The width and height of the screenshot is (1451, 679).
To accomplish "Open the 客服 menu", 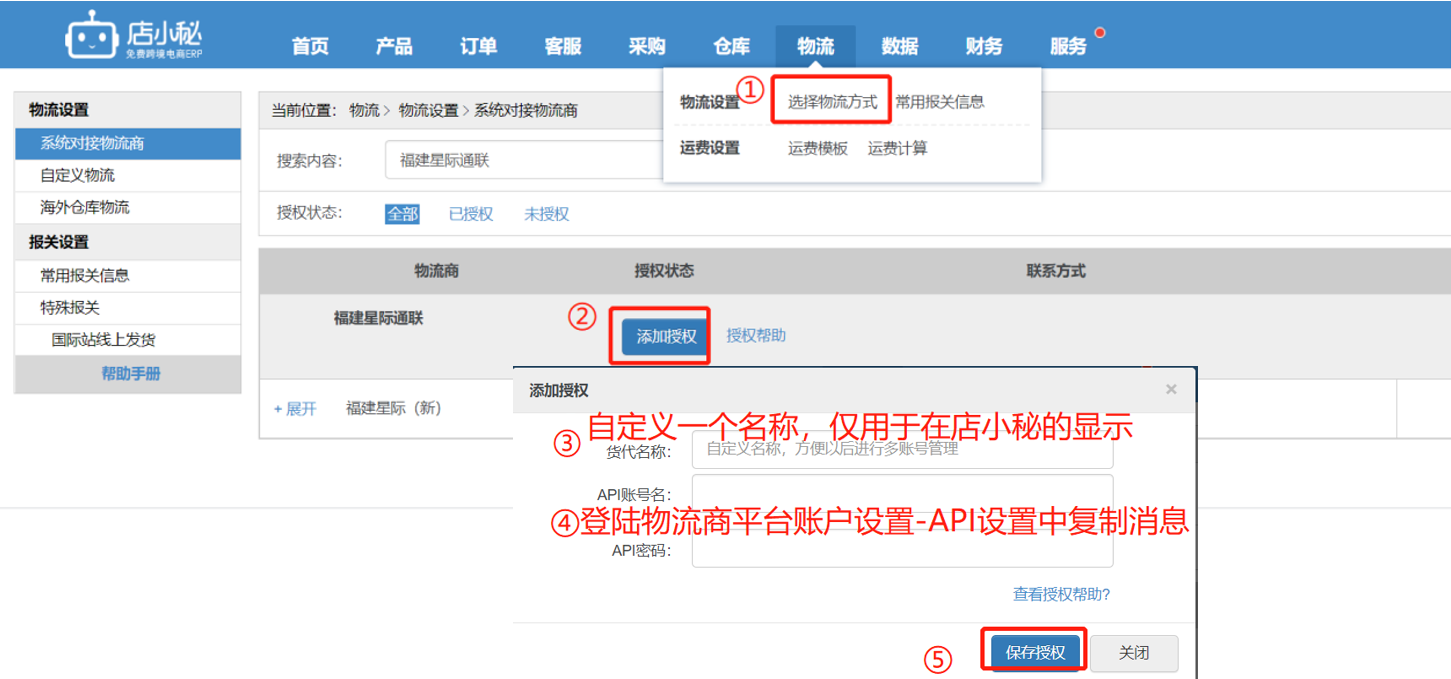I will 563,46.
